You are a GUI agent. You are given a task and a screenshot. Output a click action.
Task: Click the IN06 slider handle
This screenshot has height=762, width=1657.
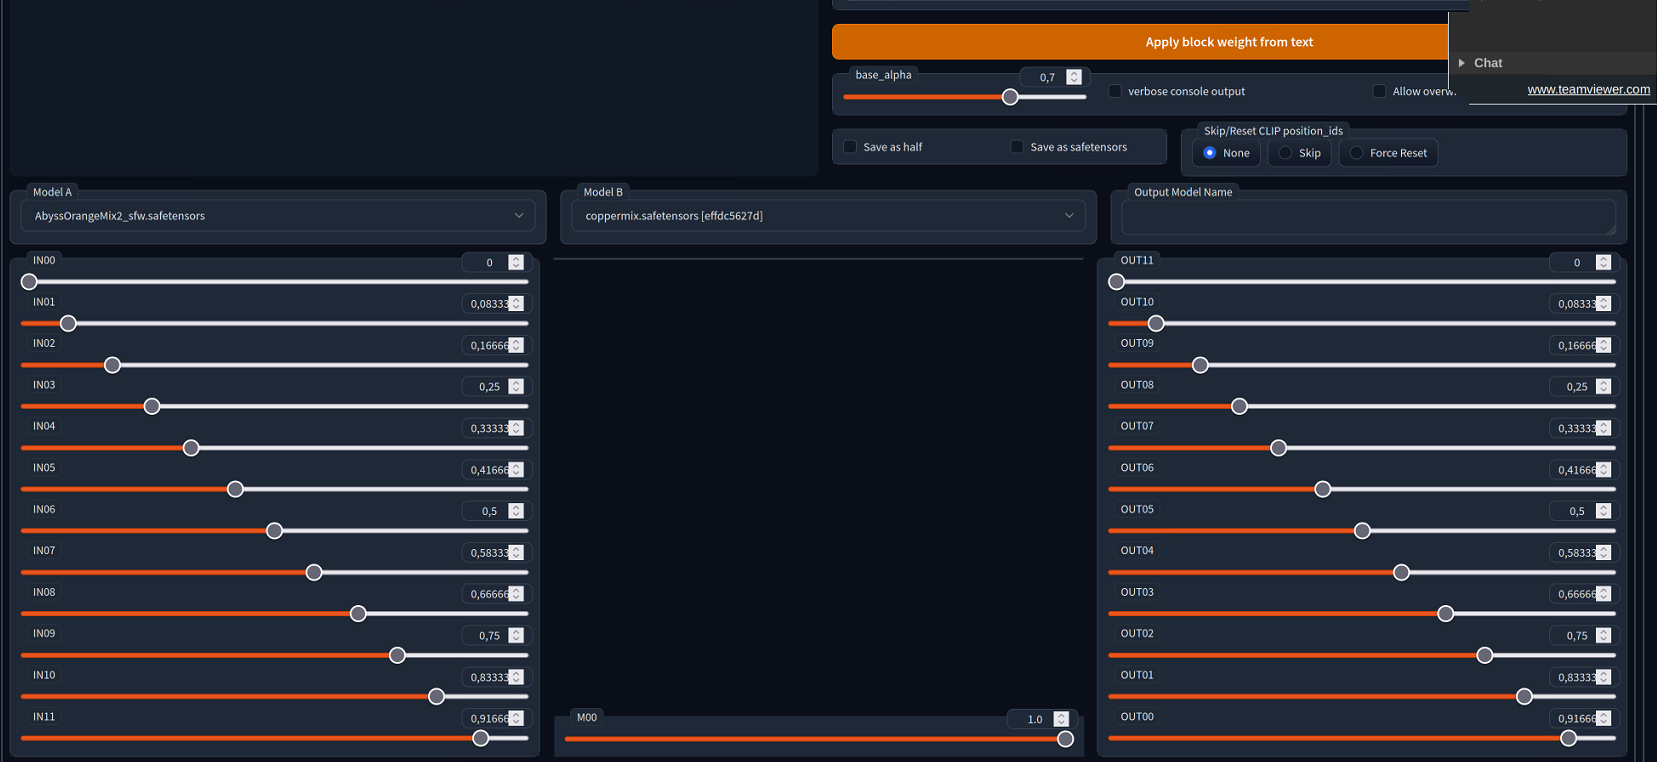275,531
